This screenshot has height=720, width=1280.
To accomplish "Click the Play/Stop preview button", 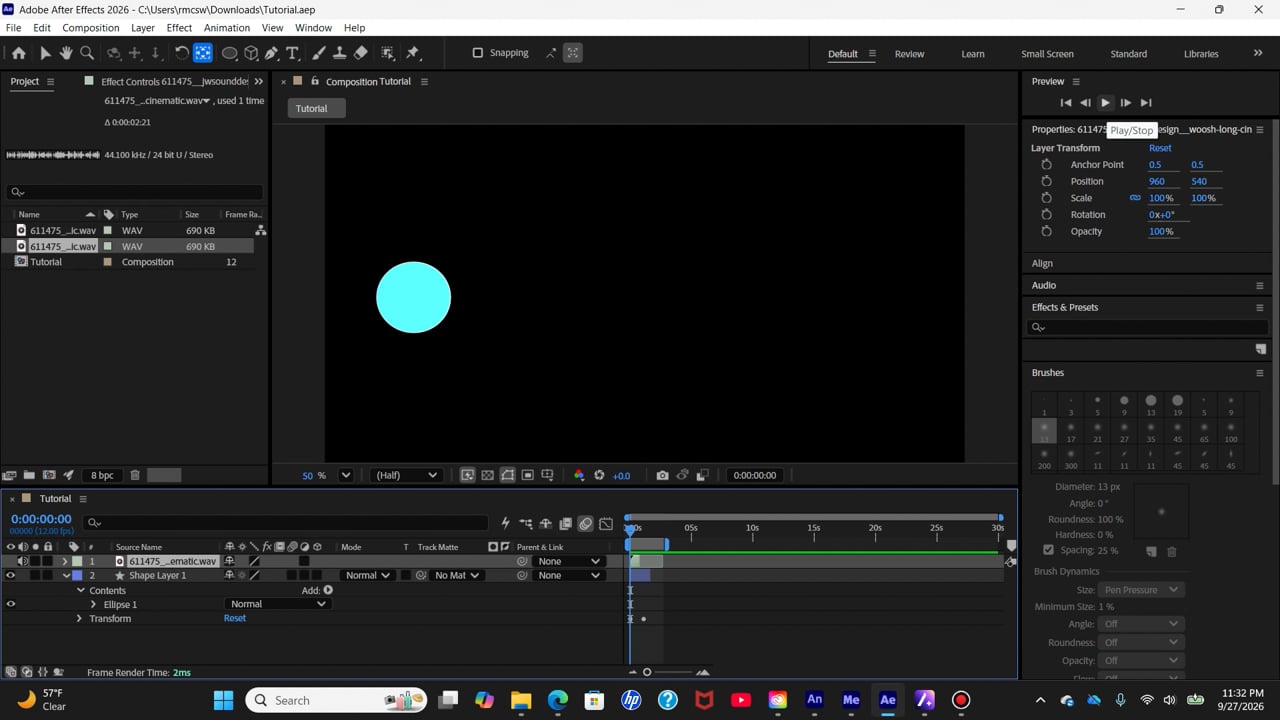I will [x=1105, y=102].
